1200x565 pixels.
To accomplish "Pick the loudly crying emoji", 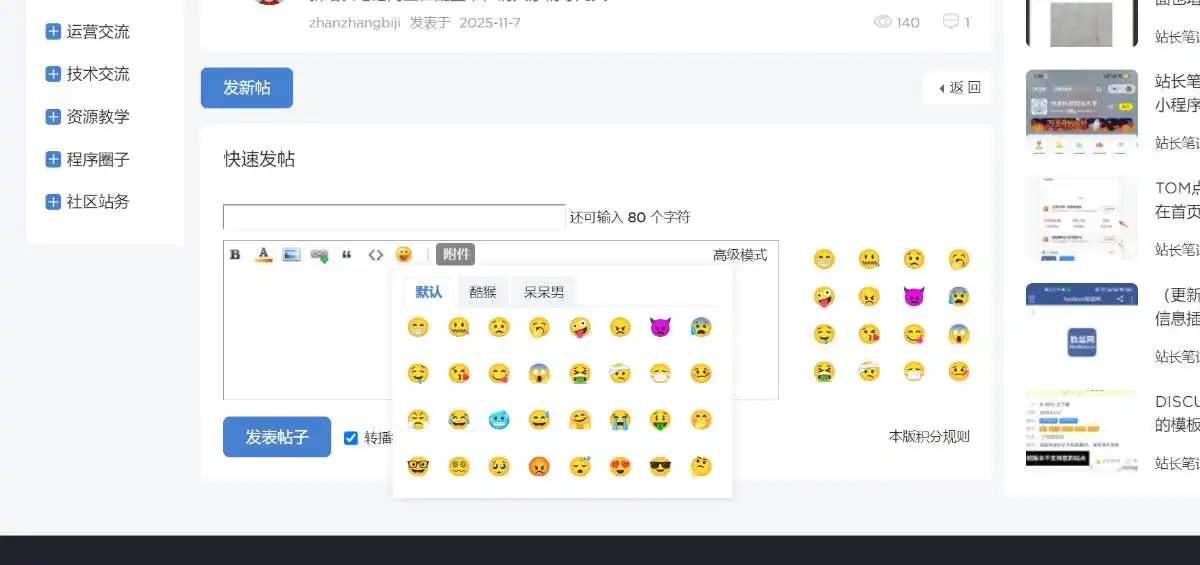I will [x=620, y=419].
